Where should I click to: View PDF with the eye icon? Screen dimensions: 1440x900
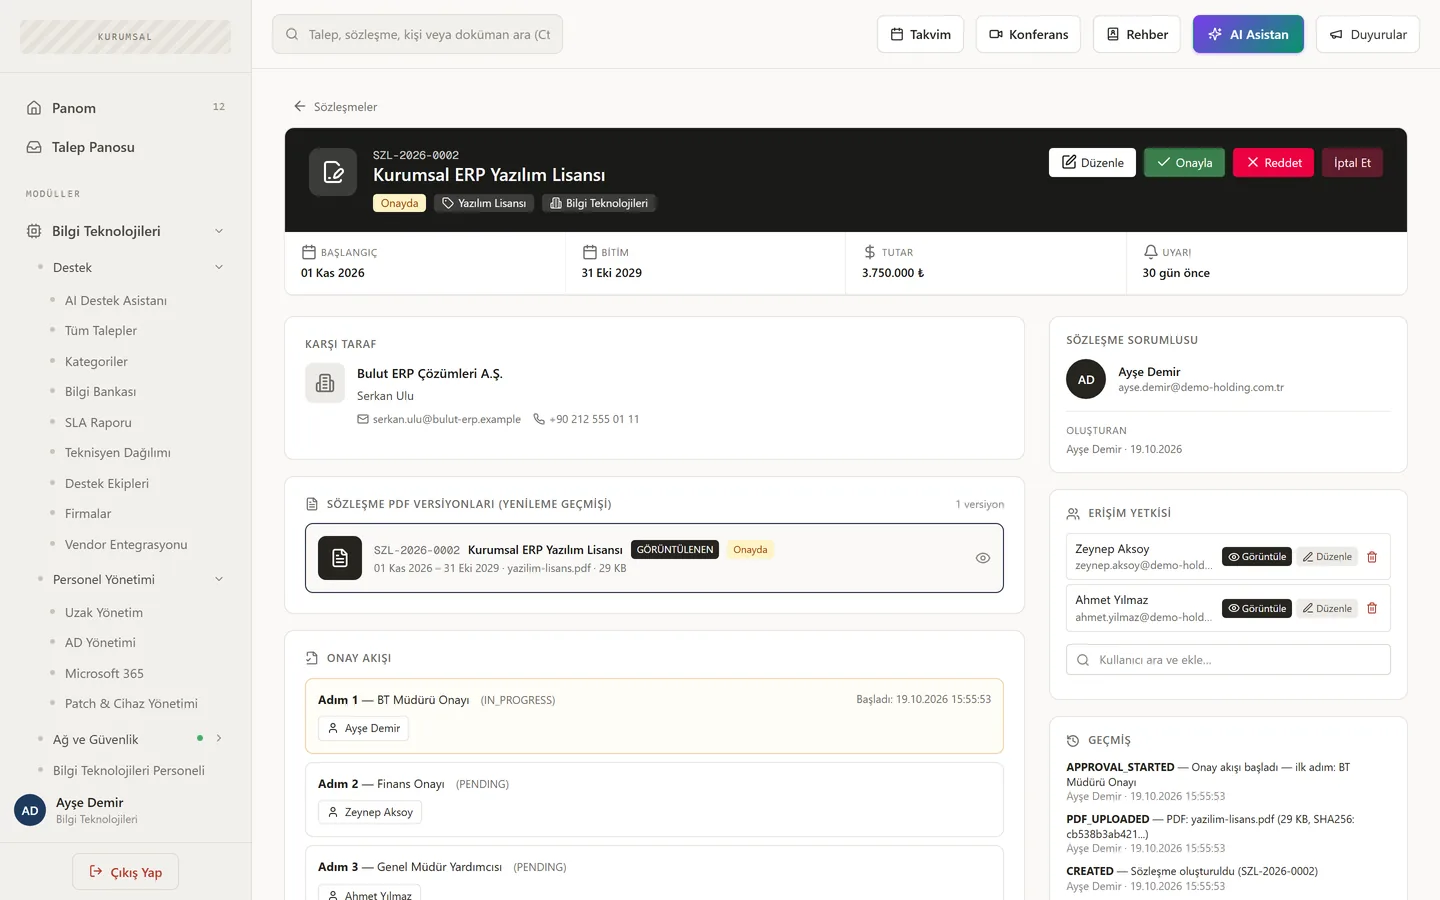coord(983,558)
